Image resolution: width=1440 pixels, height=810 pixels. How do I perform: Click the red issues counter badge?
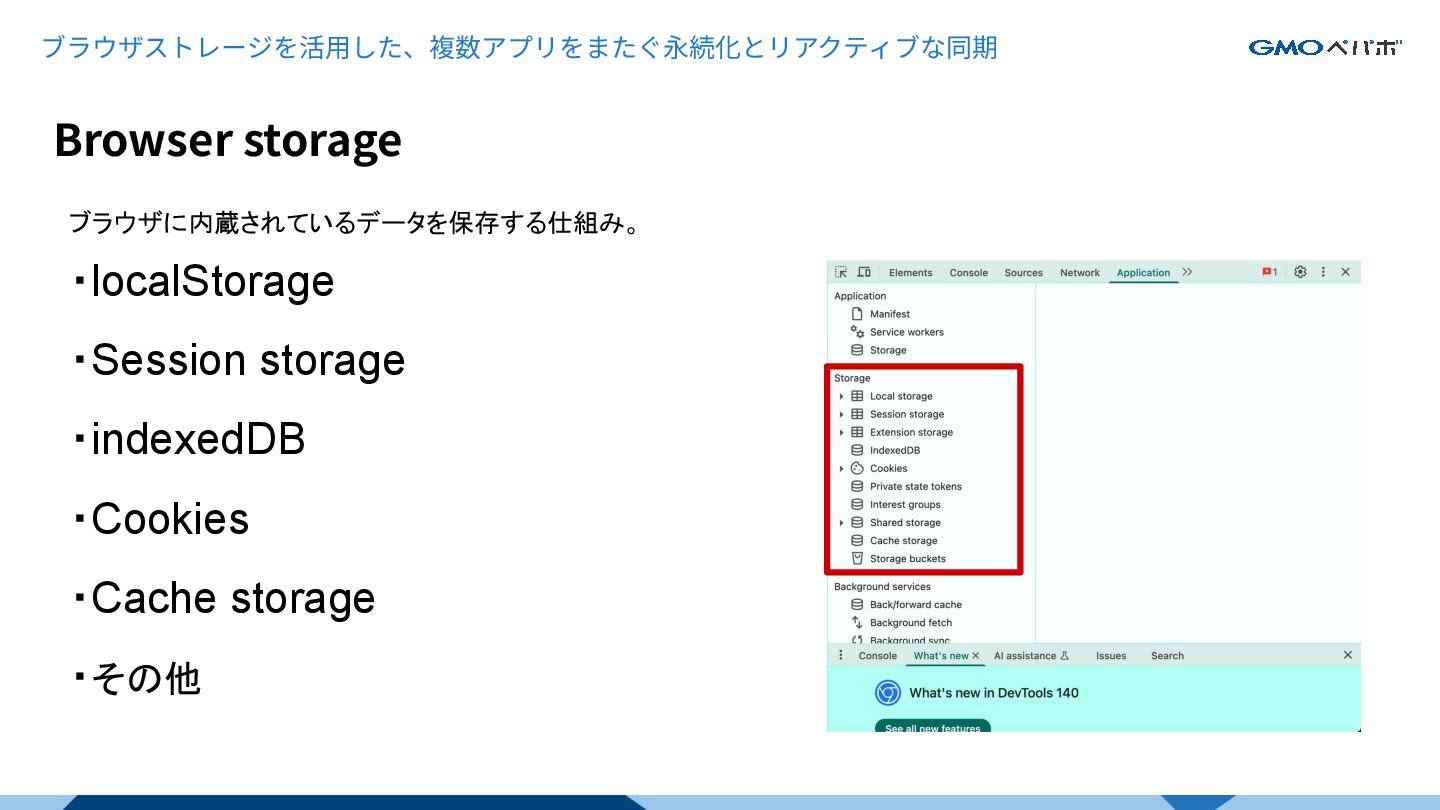(1269, 272)
